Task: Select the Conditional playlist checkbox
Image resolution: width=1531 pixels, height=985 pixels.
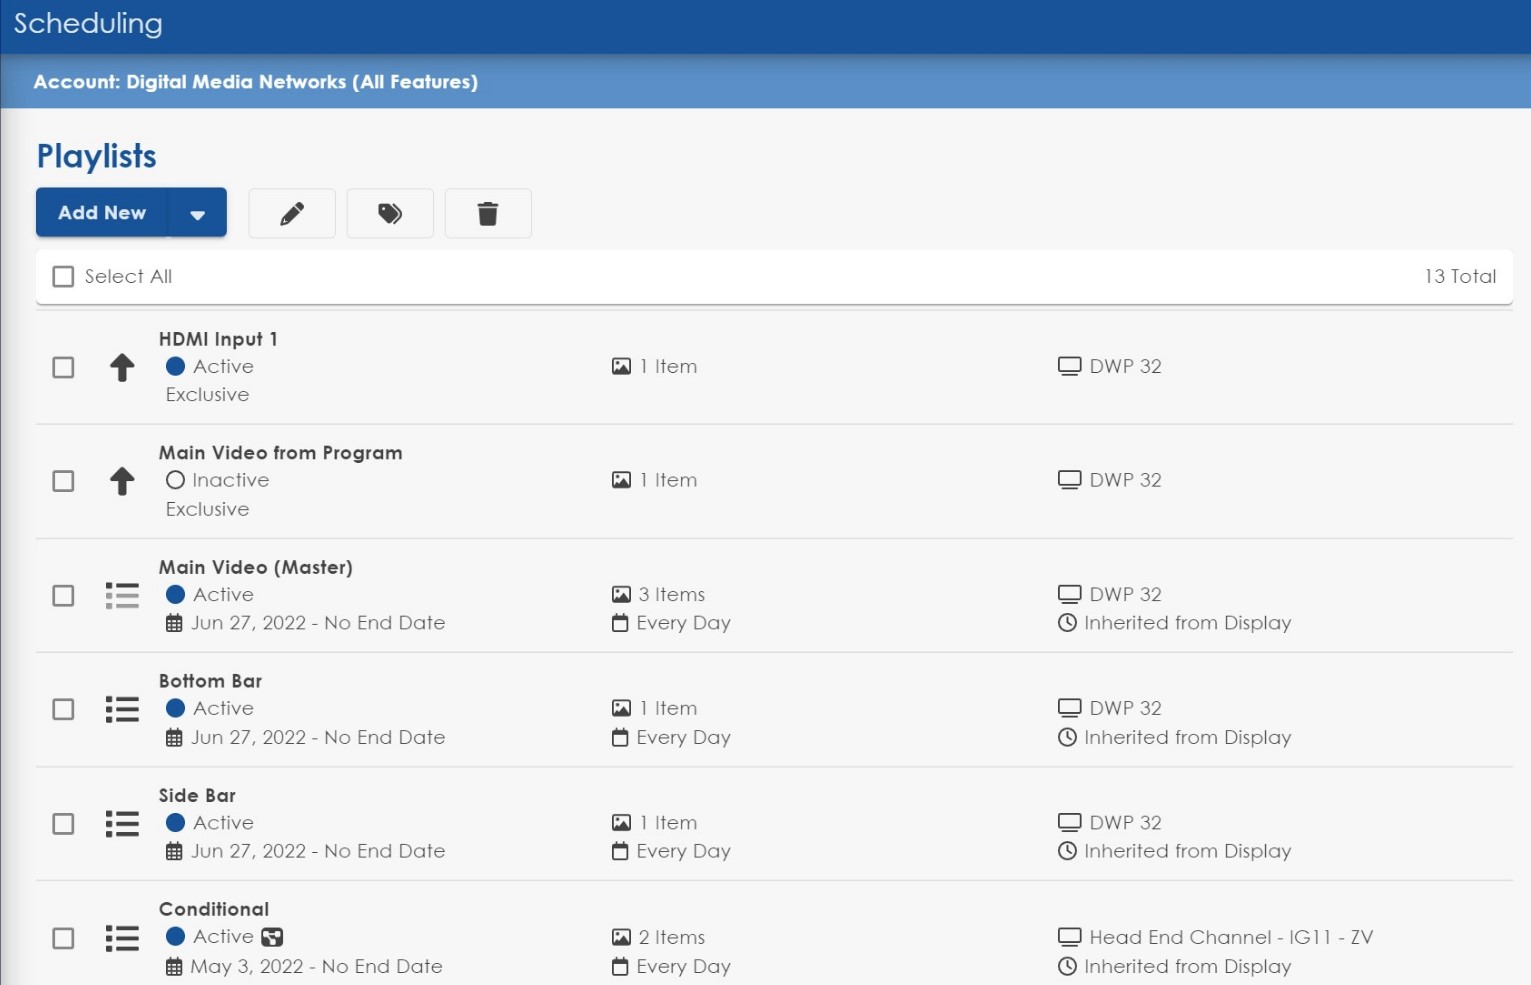Action: [x=63, y=938]
